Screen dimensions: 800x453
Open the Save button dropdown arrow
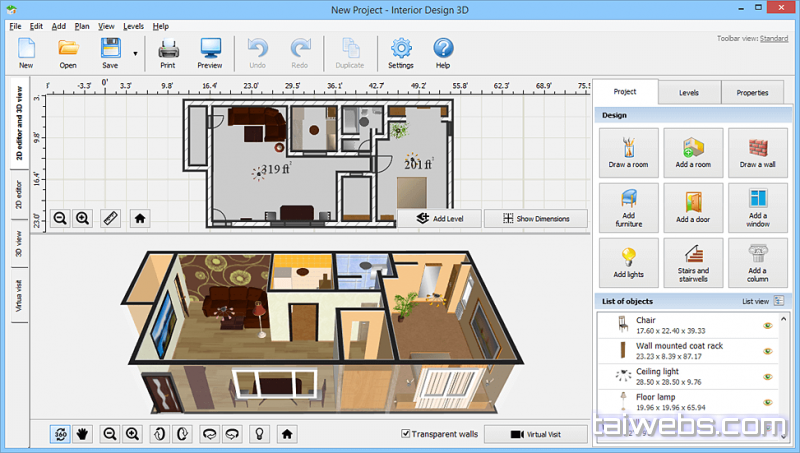134,53
